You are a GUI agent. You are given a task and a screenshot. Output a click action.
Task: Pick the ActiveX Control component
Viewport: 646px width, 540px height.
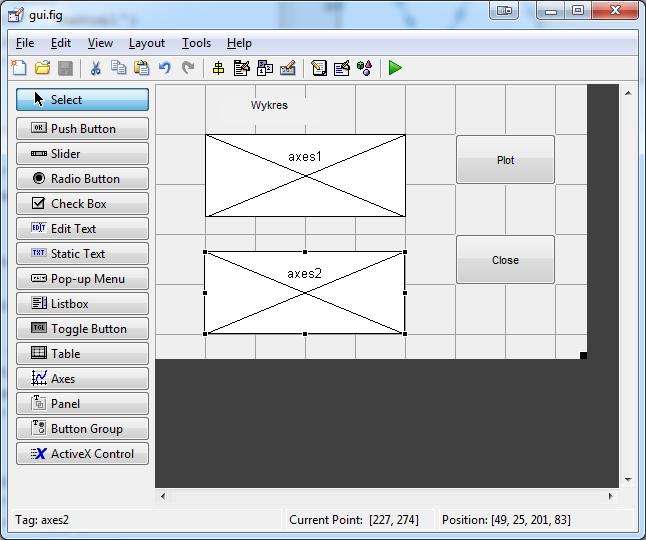(x=82, y=454)
